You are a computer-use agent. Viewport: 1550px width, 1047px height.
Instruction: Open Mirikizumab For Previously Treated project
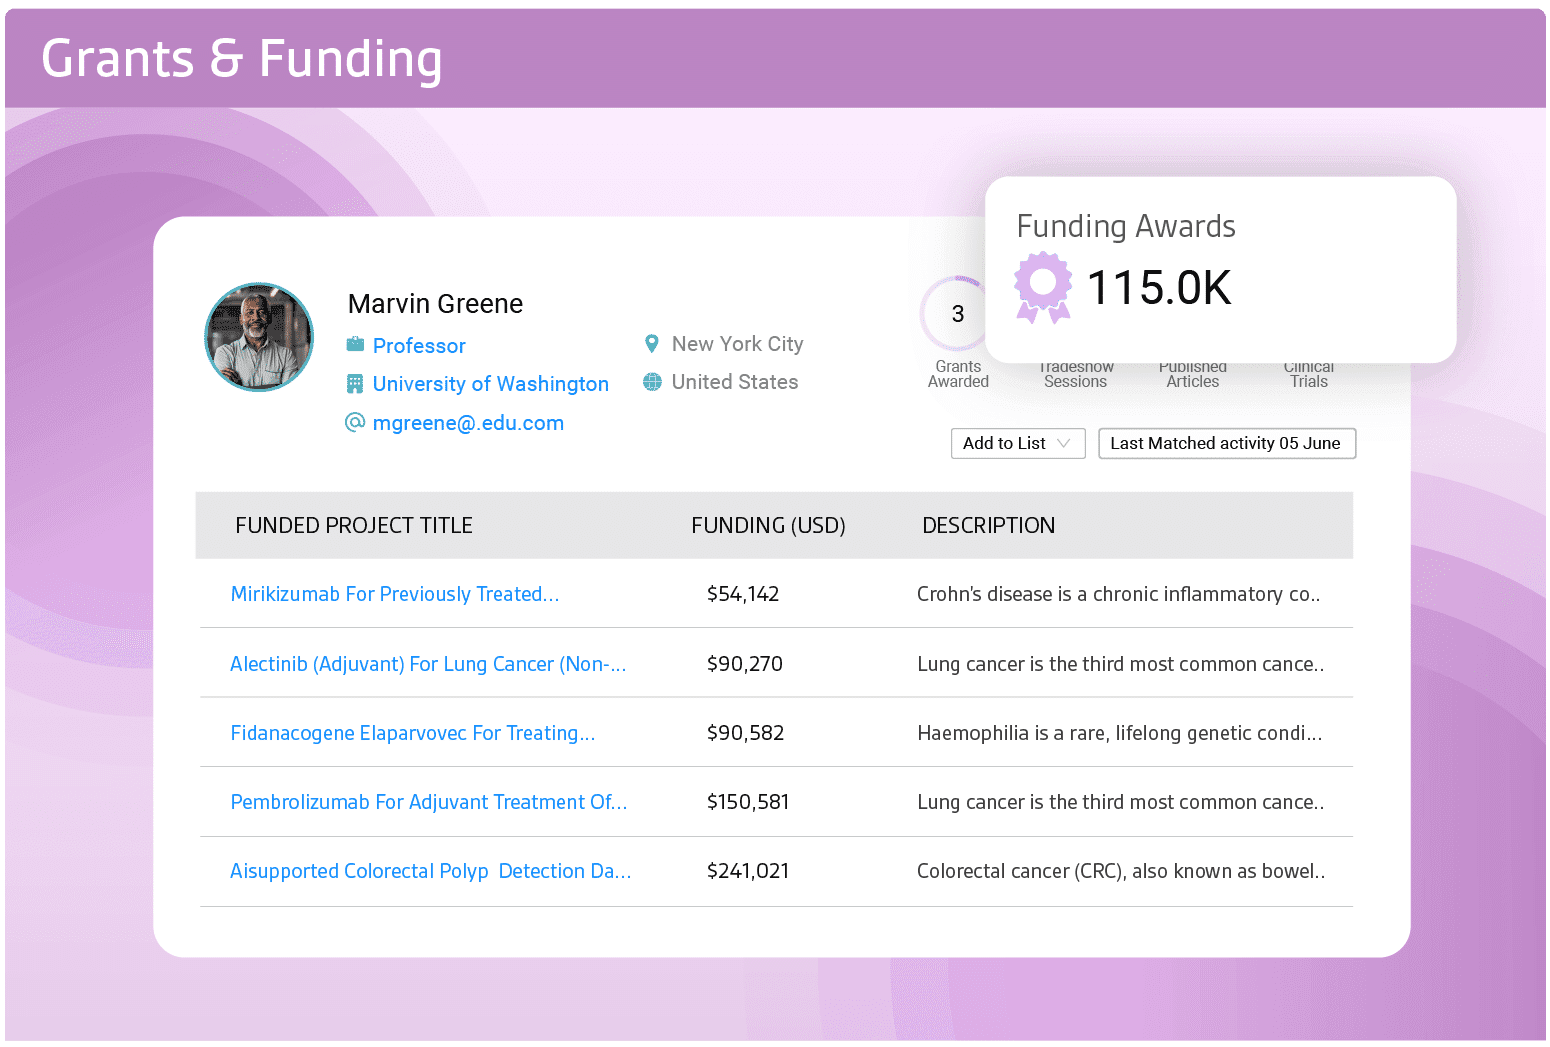pos(395,594)
